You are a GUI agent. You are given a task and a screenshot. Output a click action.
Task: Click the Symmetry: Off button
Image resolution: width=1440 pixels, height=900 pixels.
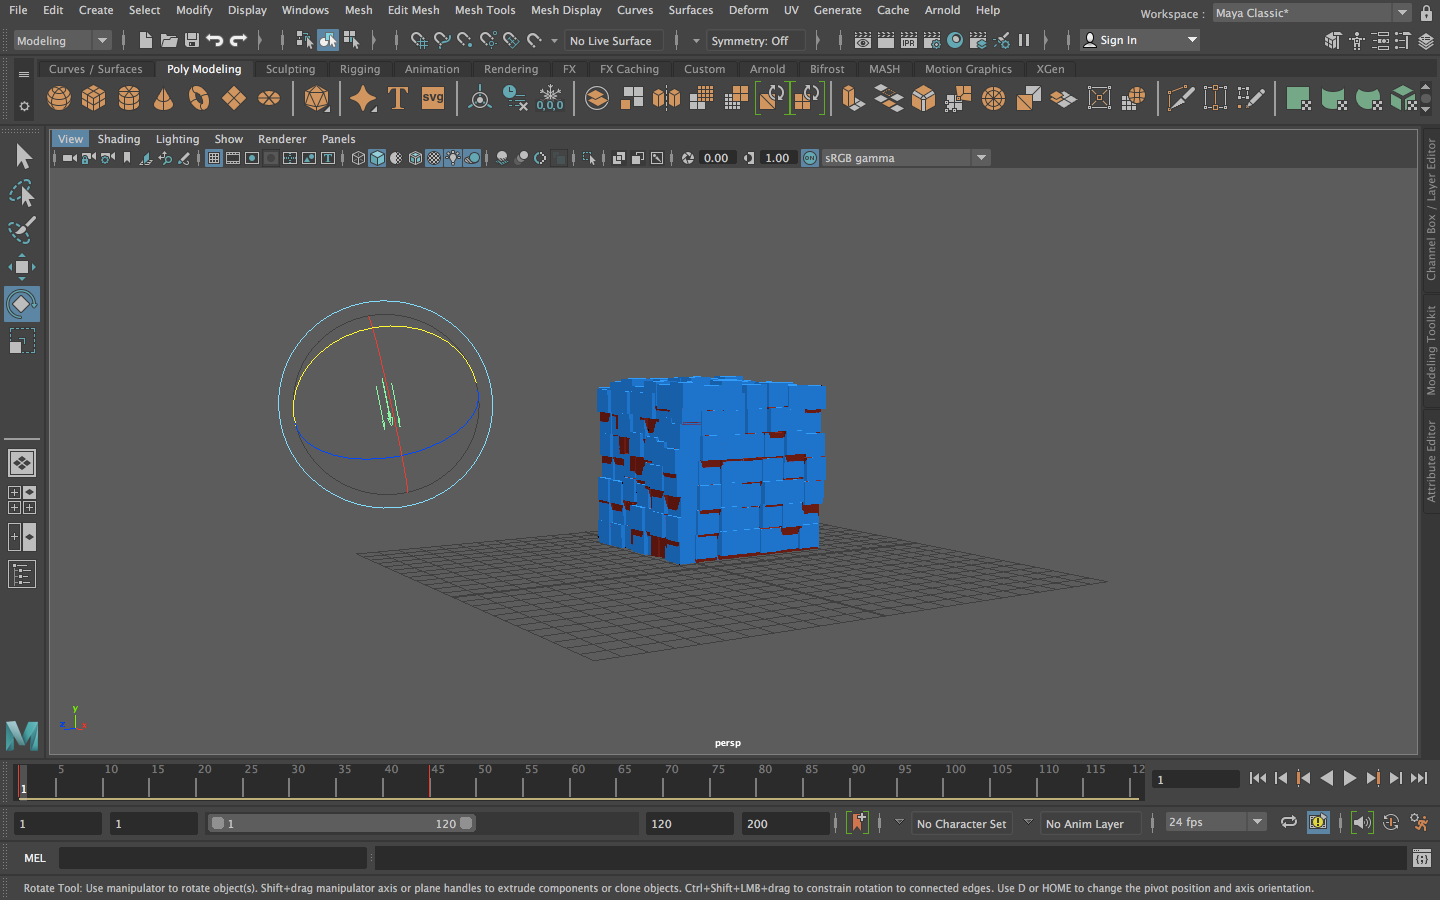749,41
